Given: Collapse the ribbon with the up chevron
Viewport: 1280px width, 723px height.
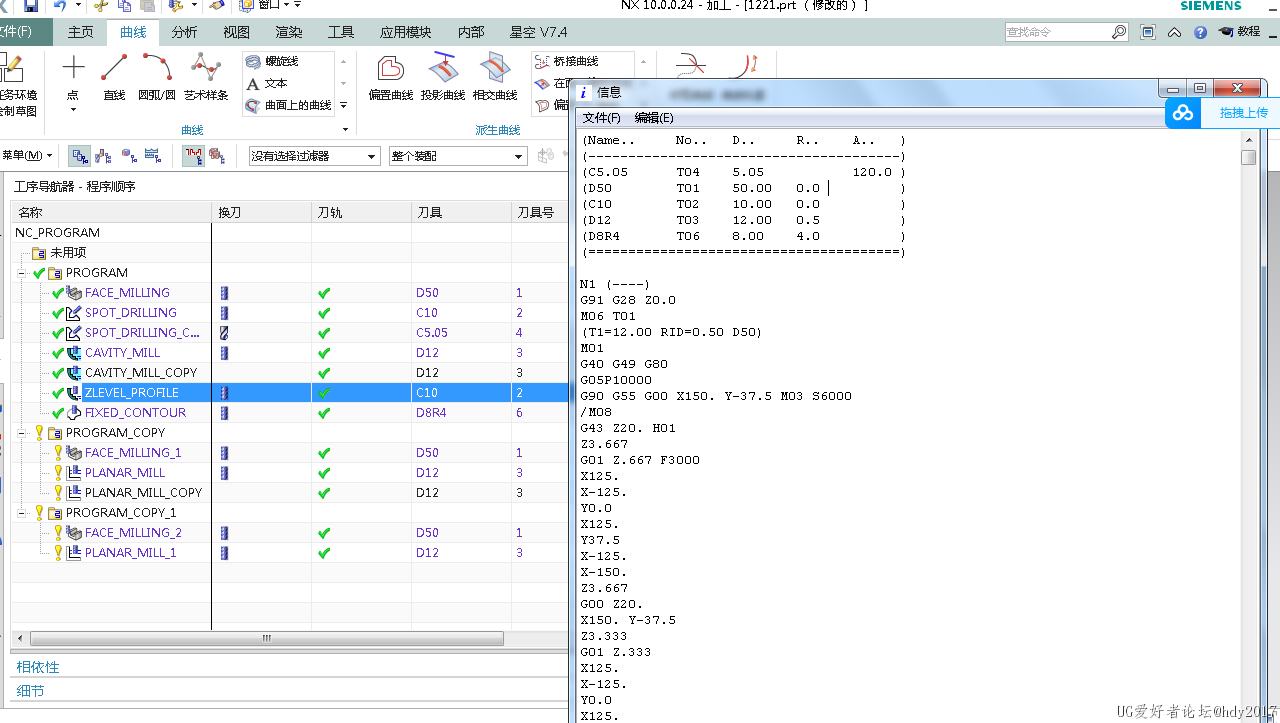Looking at the screenshot, I should (1174, 32).
